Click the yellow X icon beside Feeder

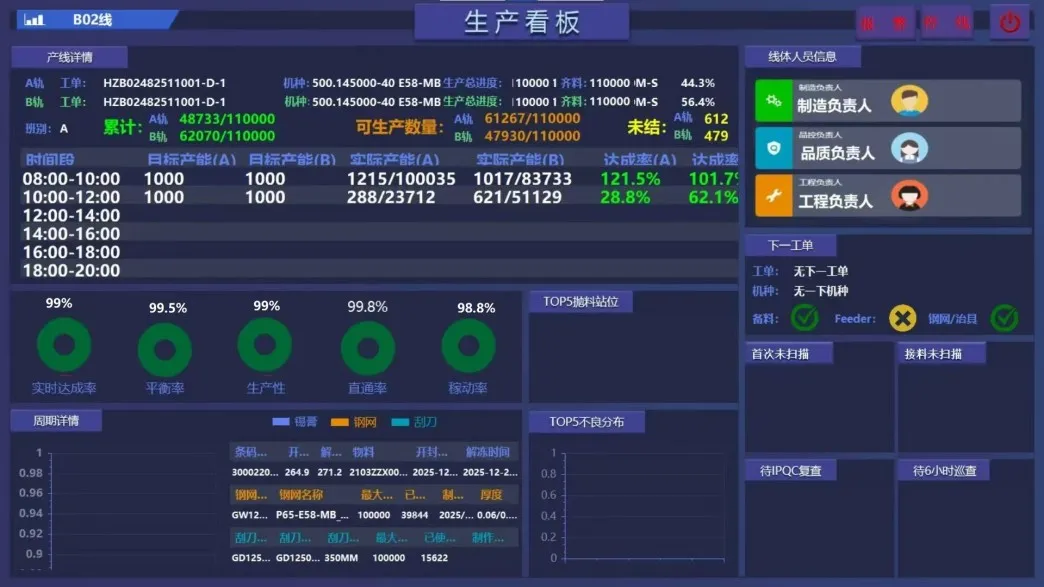(902, 318)
